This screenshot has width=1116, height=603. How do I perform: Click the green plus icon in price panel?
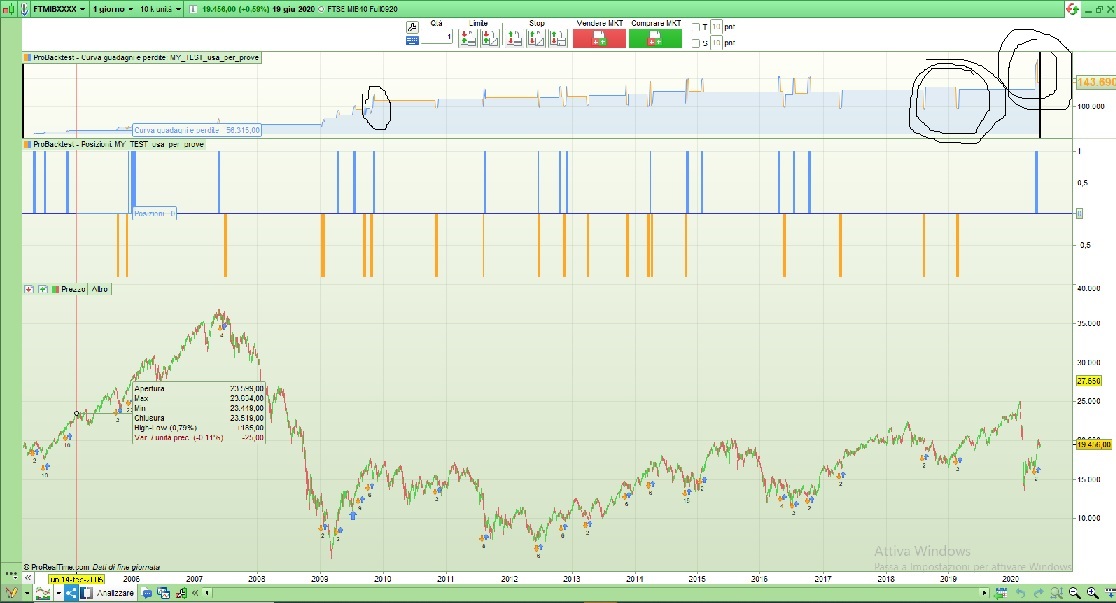tap(43, 289)
